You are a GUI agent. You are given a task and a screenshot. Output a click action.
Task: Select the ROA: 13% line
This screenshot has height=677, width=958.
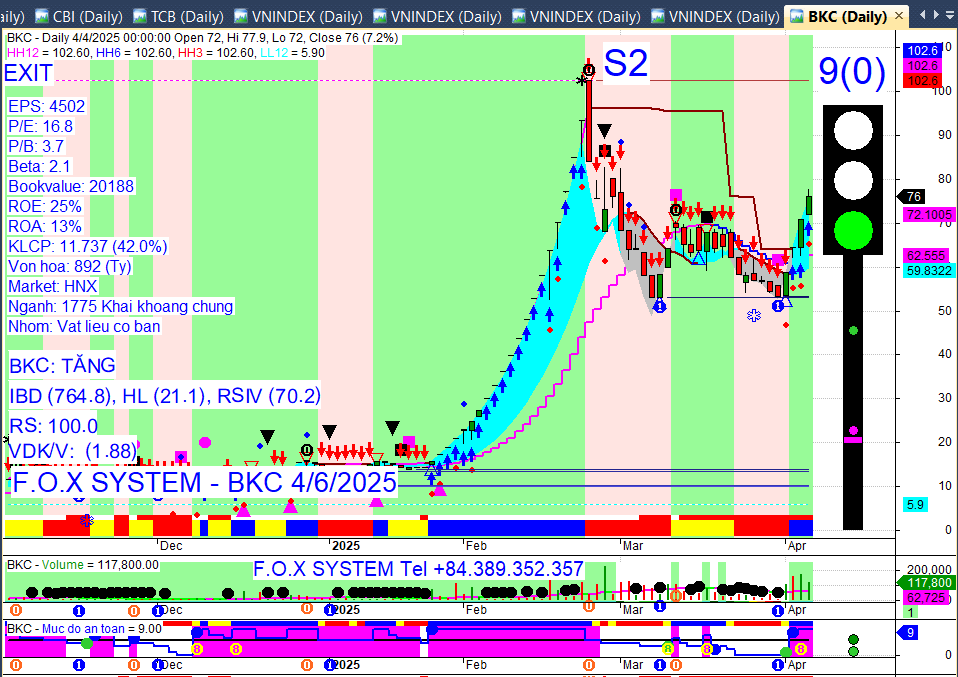pos(45,227)
